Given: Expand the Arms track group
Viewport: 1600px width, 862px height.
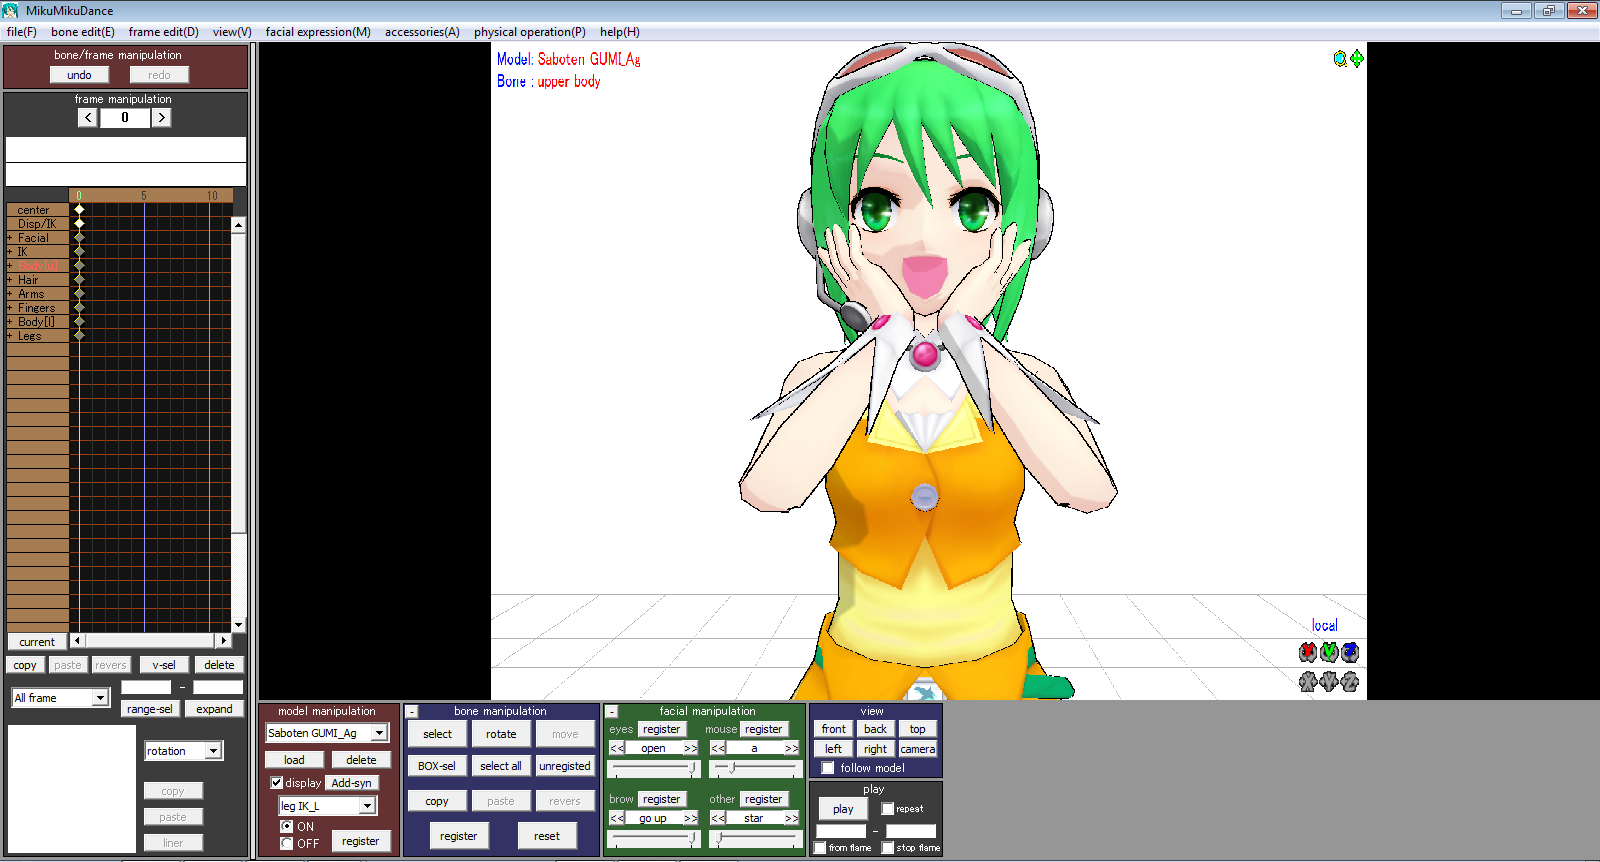Looking at the screenshot, I should pos(10,294).
